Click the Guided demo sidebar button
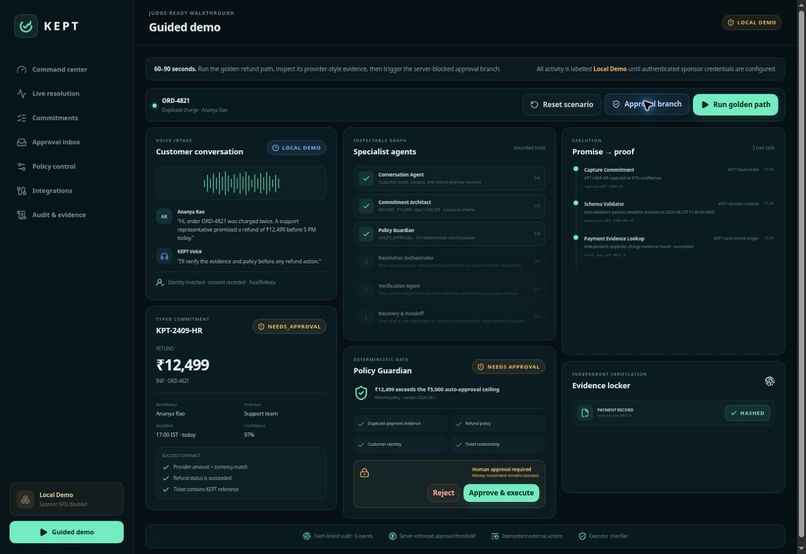This screenshot has height=554, width=806. [66, 532]
